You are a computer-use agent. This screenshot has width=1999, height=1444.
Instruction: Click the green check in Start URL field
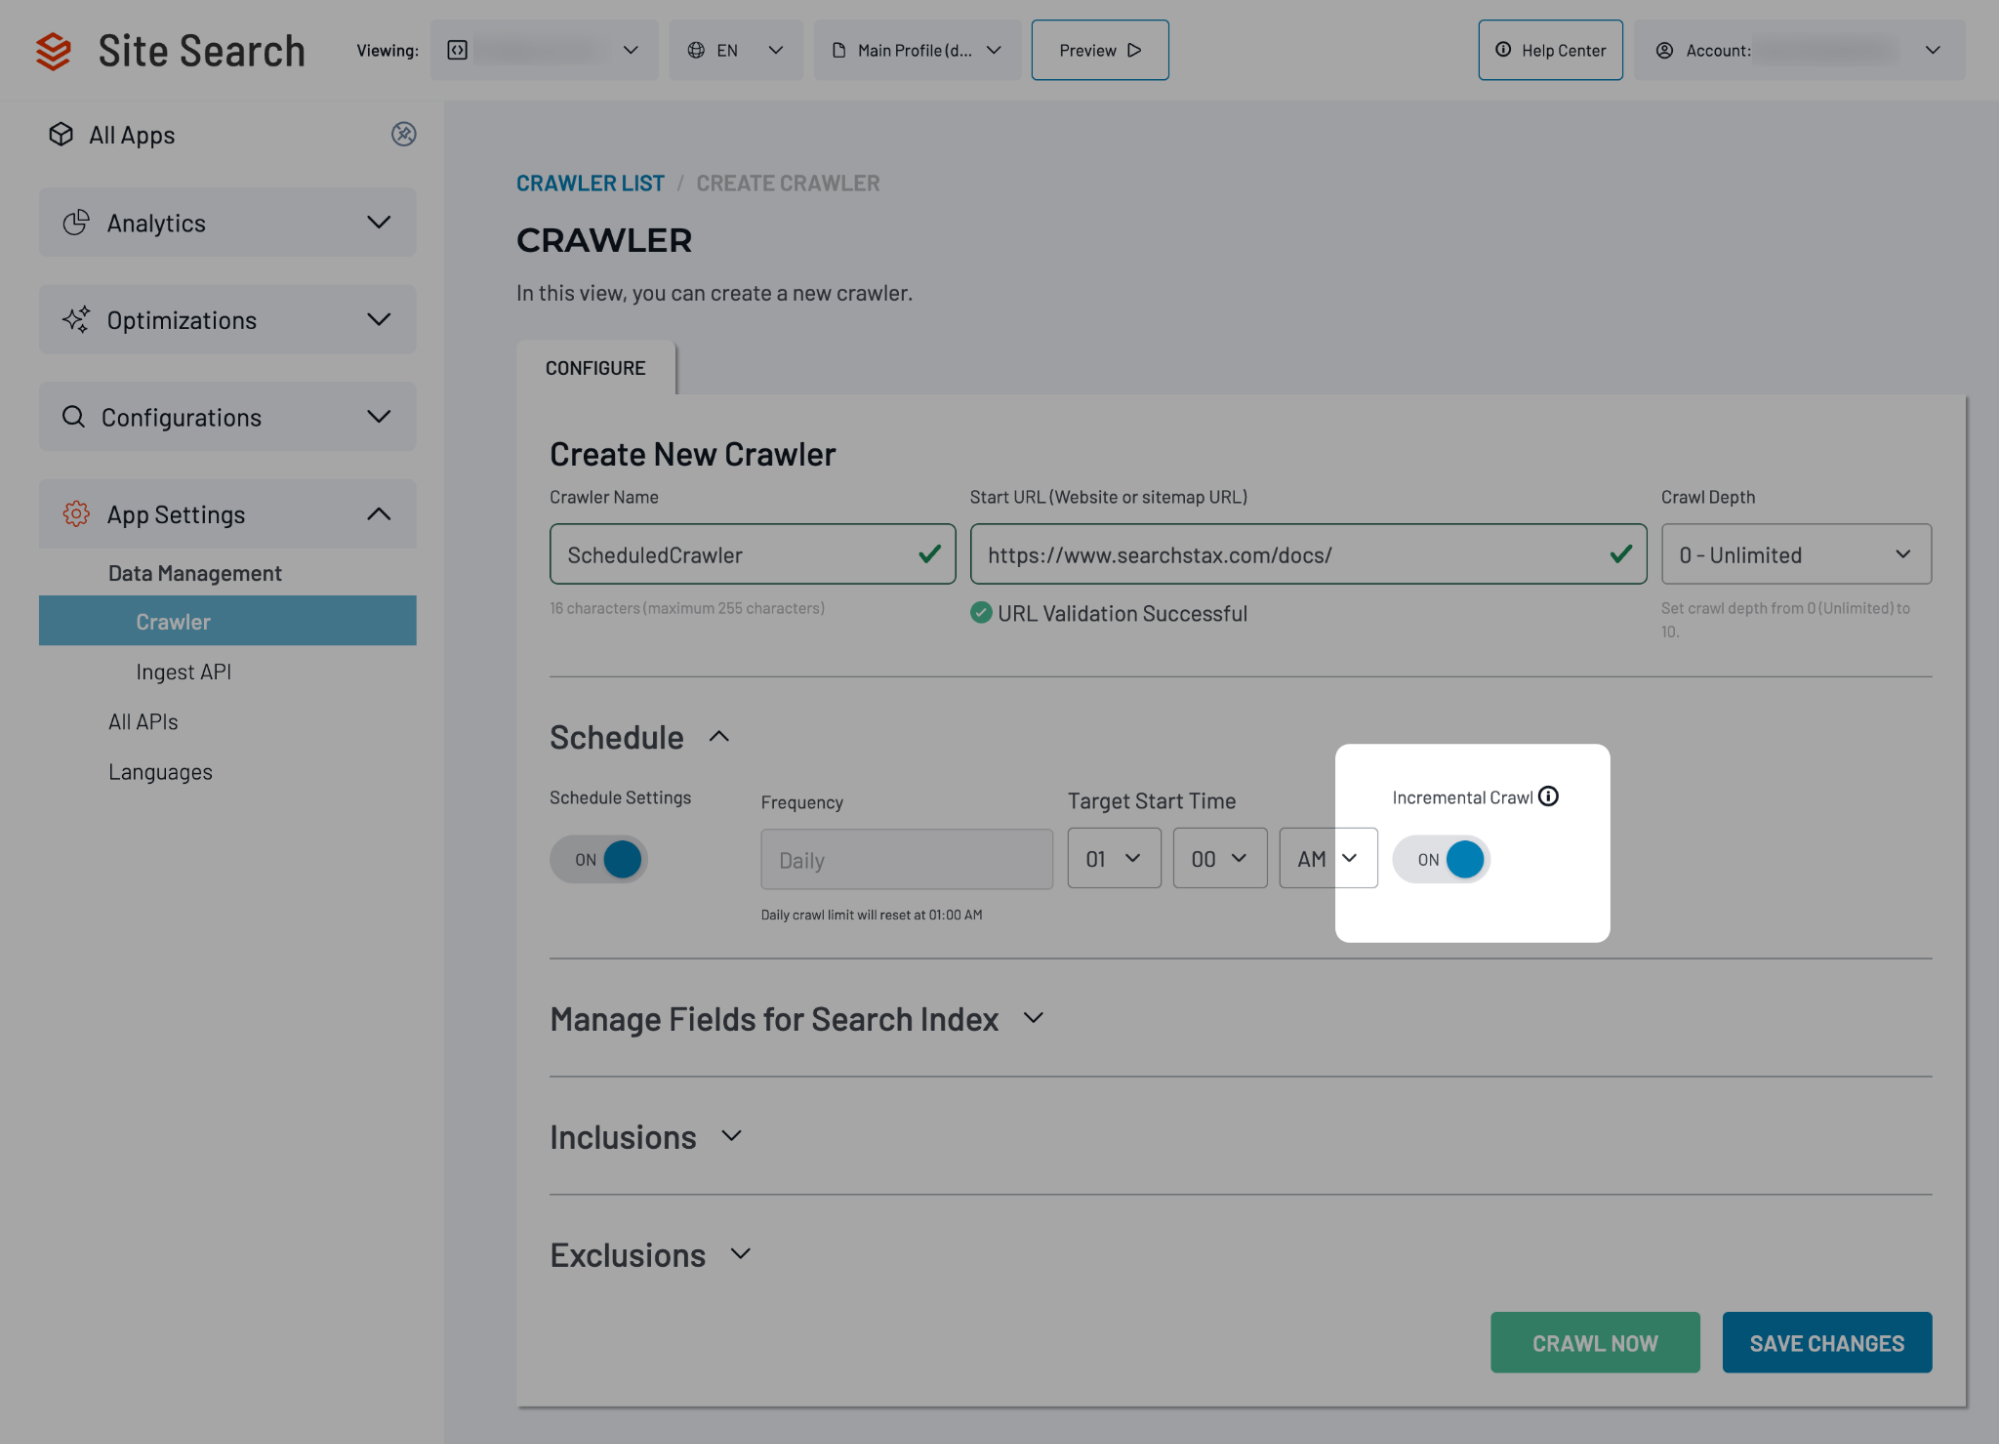[x=1621, y=554]
